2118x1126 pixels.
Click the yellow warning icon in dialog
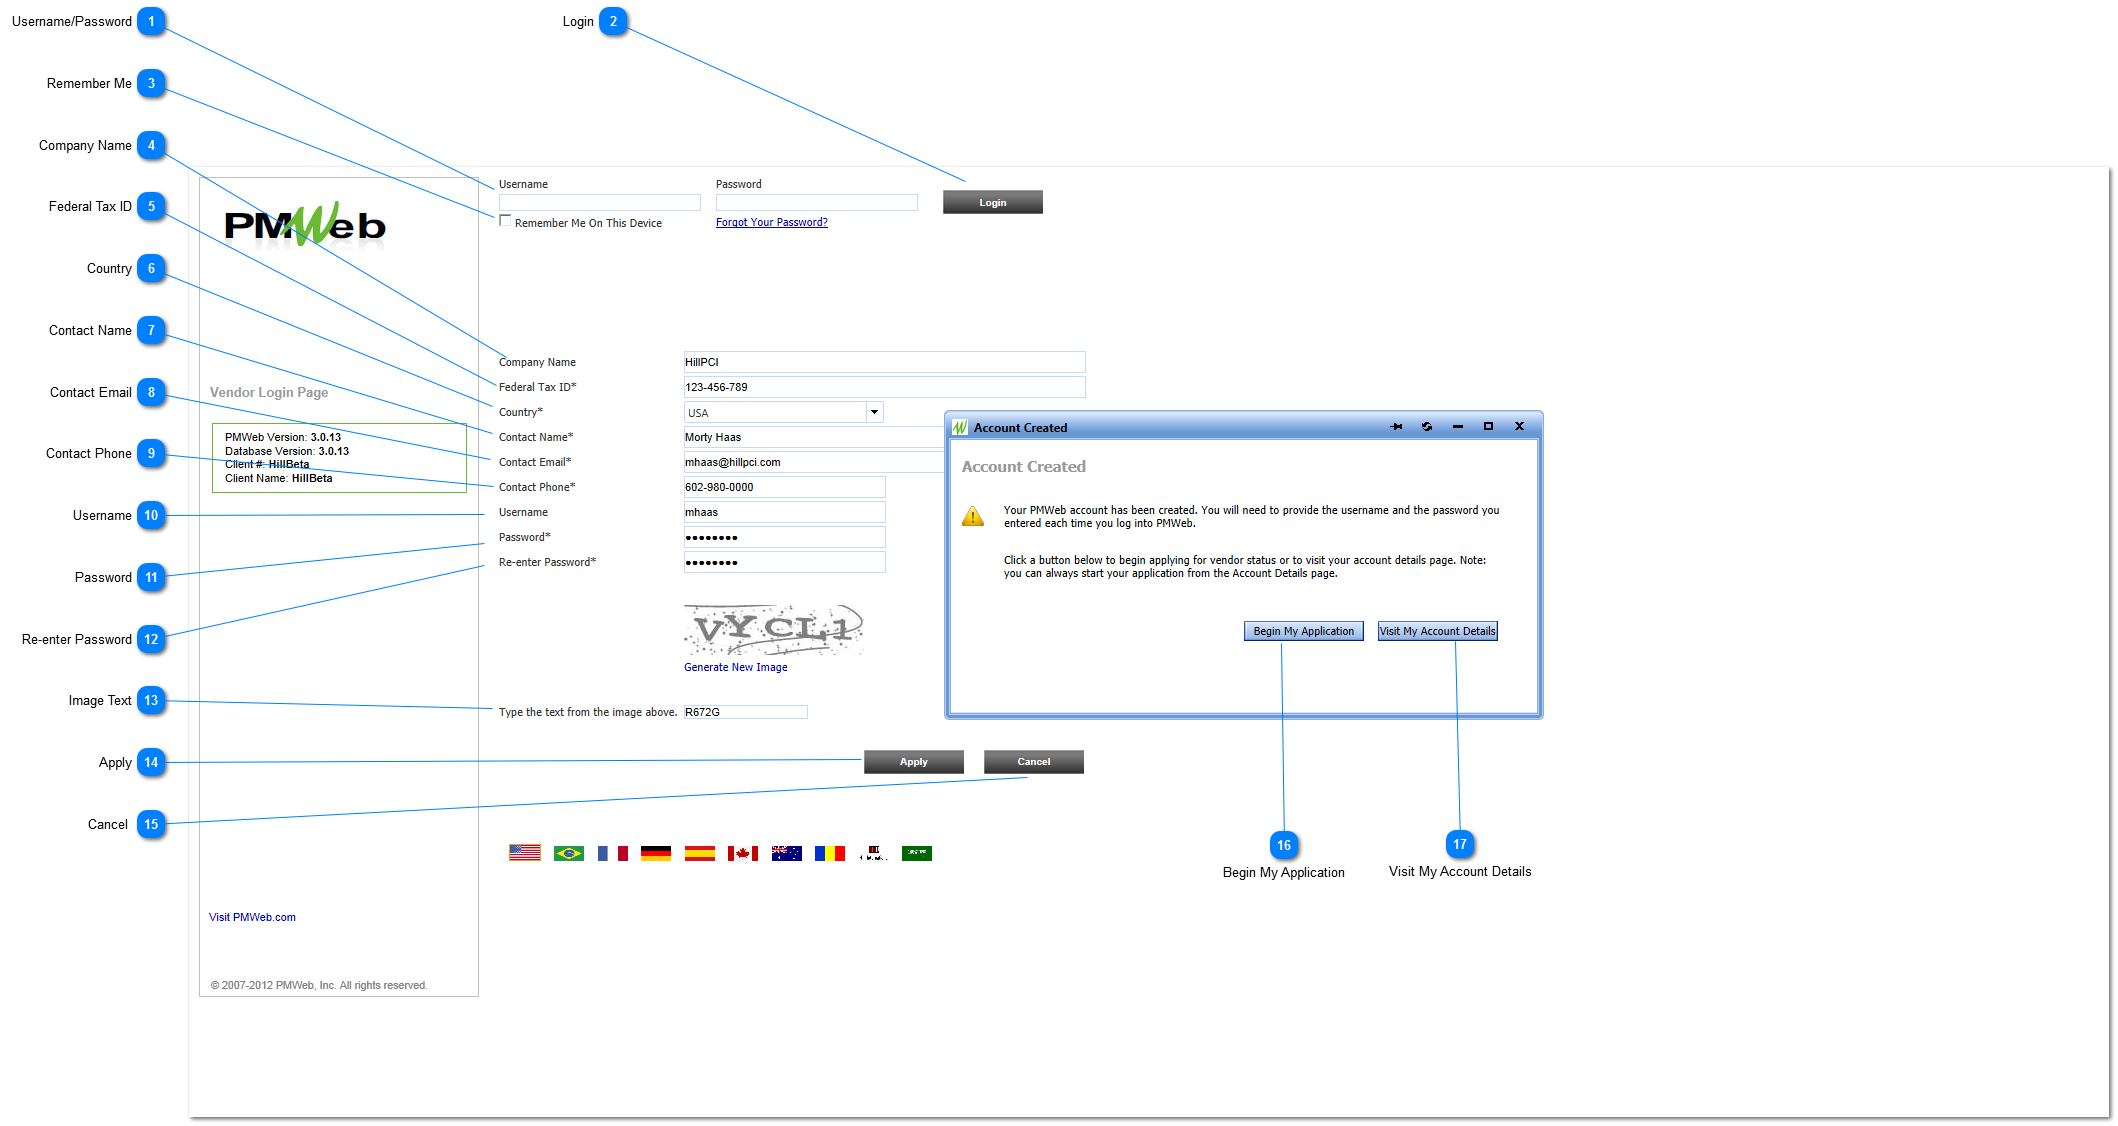[973, 516]
